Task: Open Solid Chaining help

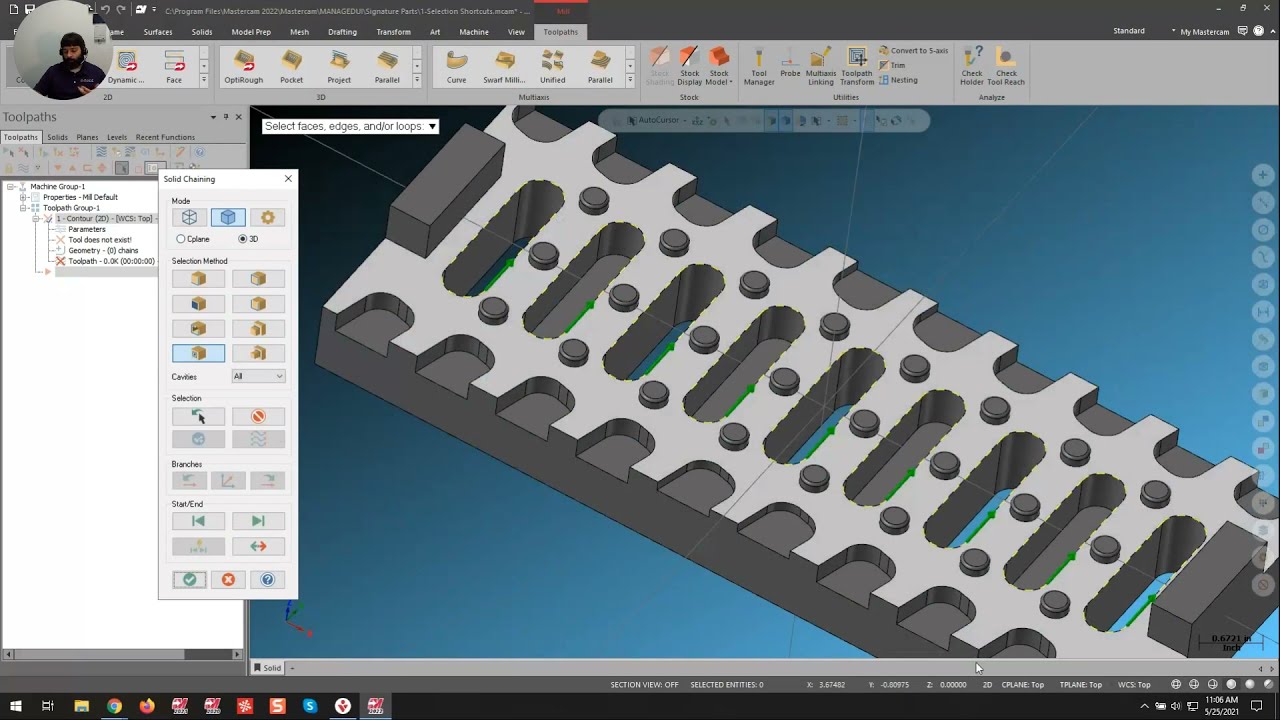Action: 267,580
